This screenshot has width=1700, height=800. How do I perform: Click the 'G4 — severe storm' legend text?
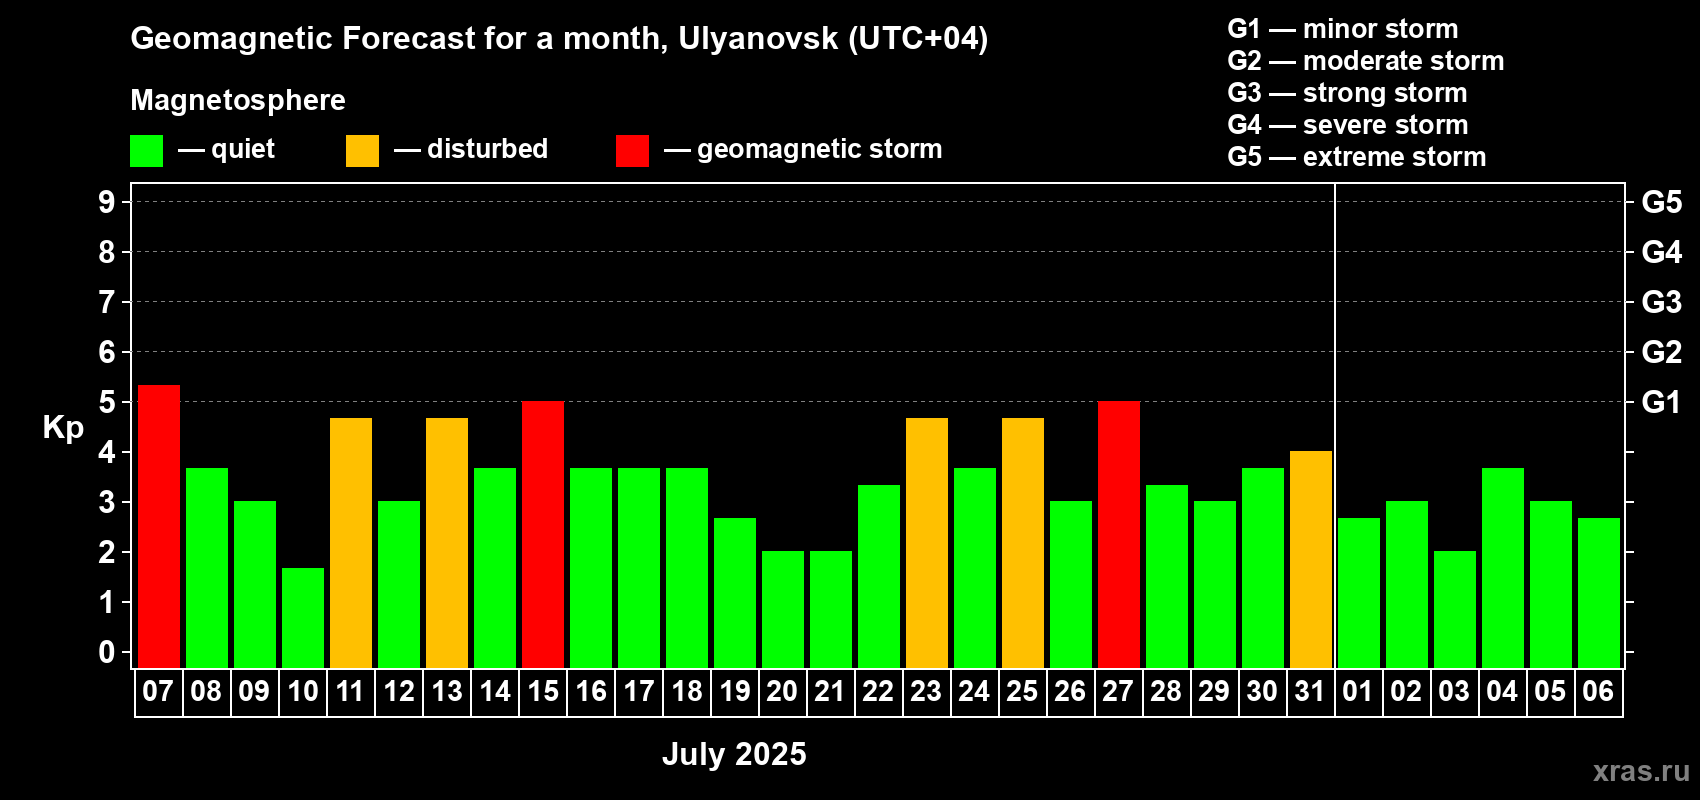[1348, 125]
